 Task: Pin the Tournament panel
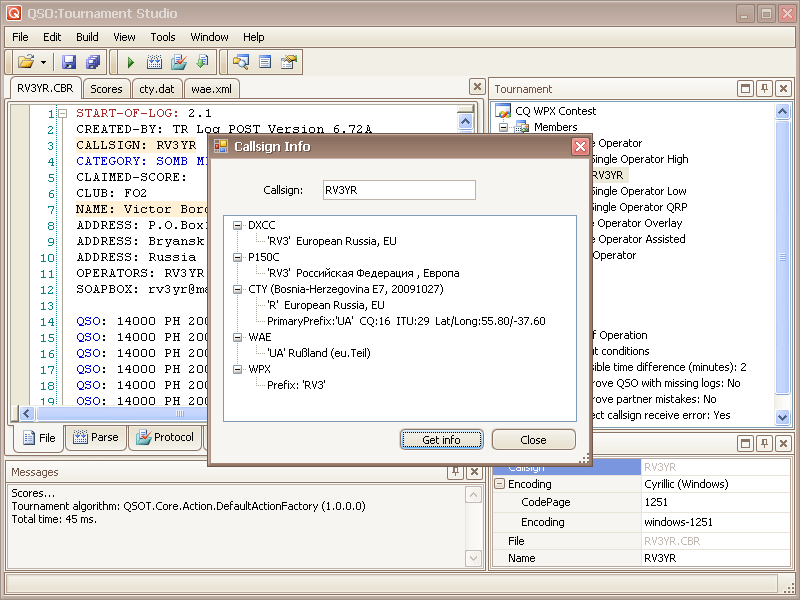(765, 89)
